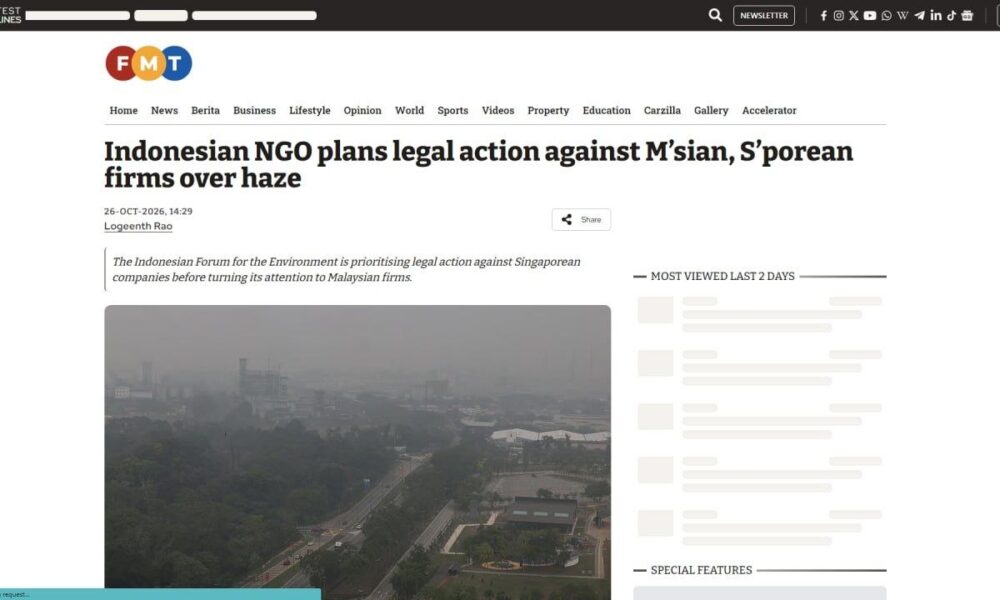This screenshot has height=600, width=1000.
Task: Click the article headline about Indonesian NGO
Action: coord(478,165)
